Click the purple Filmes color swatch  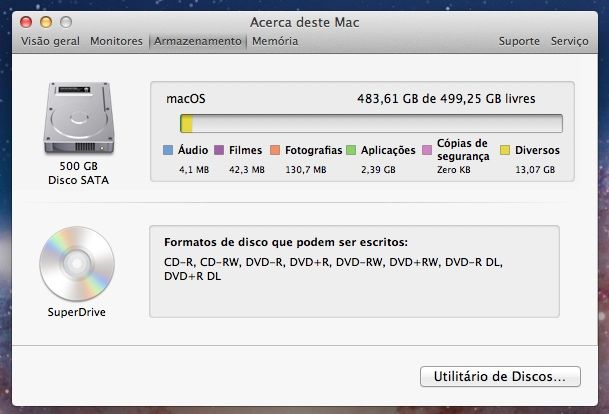coord(219,150)
